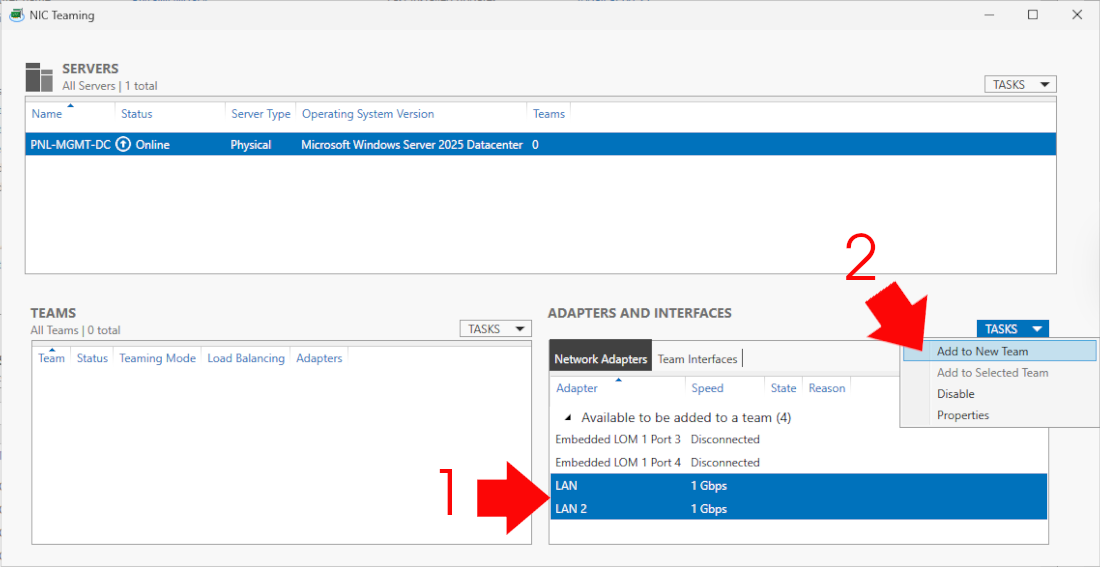Screen dimensions: 1100x567
Task: Click the Adapters and Interfaces TASKS dropdown
Action: coord(1012,329)
